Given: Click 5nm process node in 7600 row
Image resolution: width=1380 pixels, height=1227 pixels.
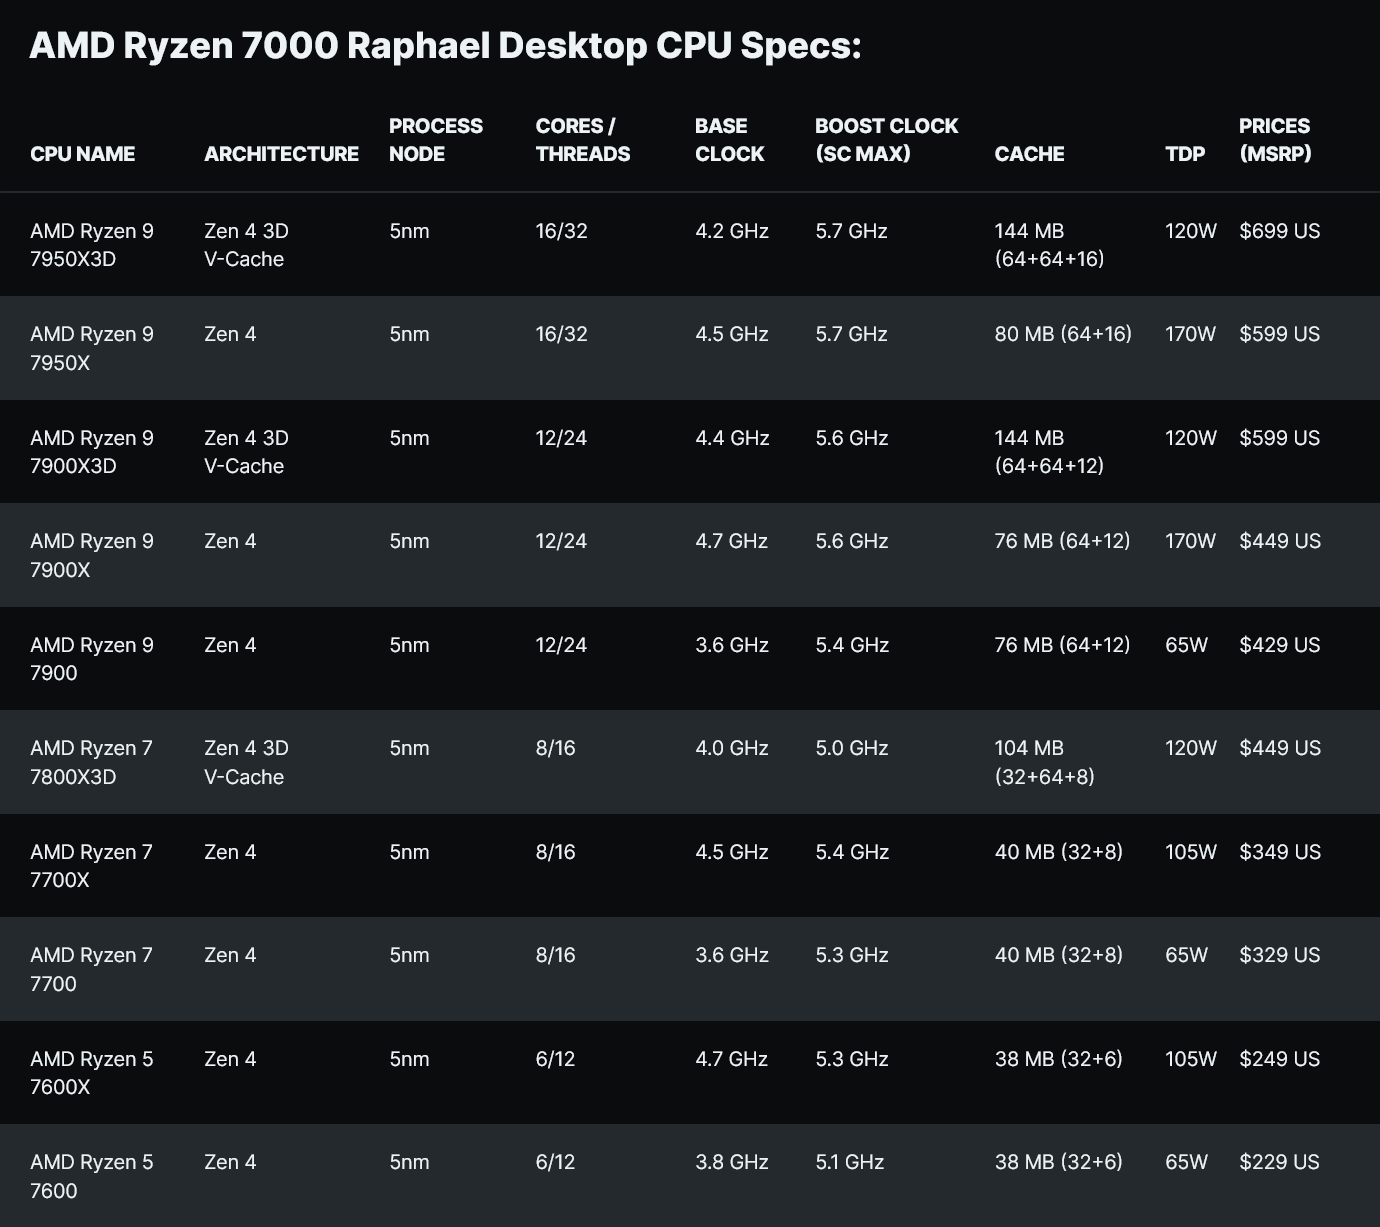Looking at the screenshot, I should pyautogui.click(x=409, y=1162).
